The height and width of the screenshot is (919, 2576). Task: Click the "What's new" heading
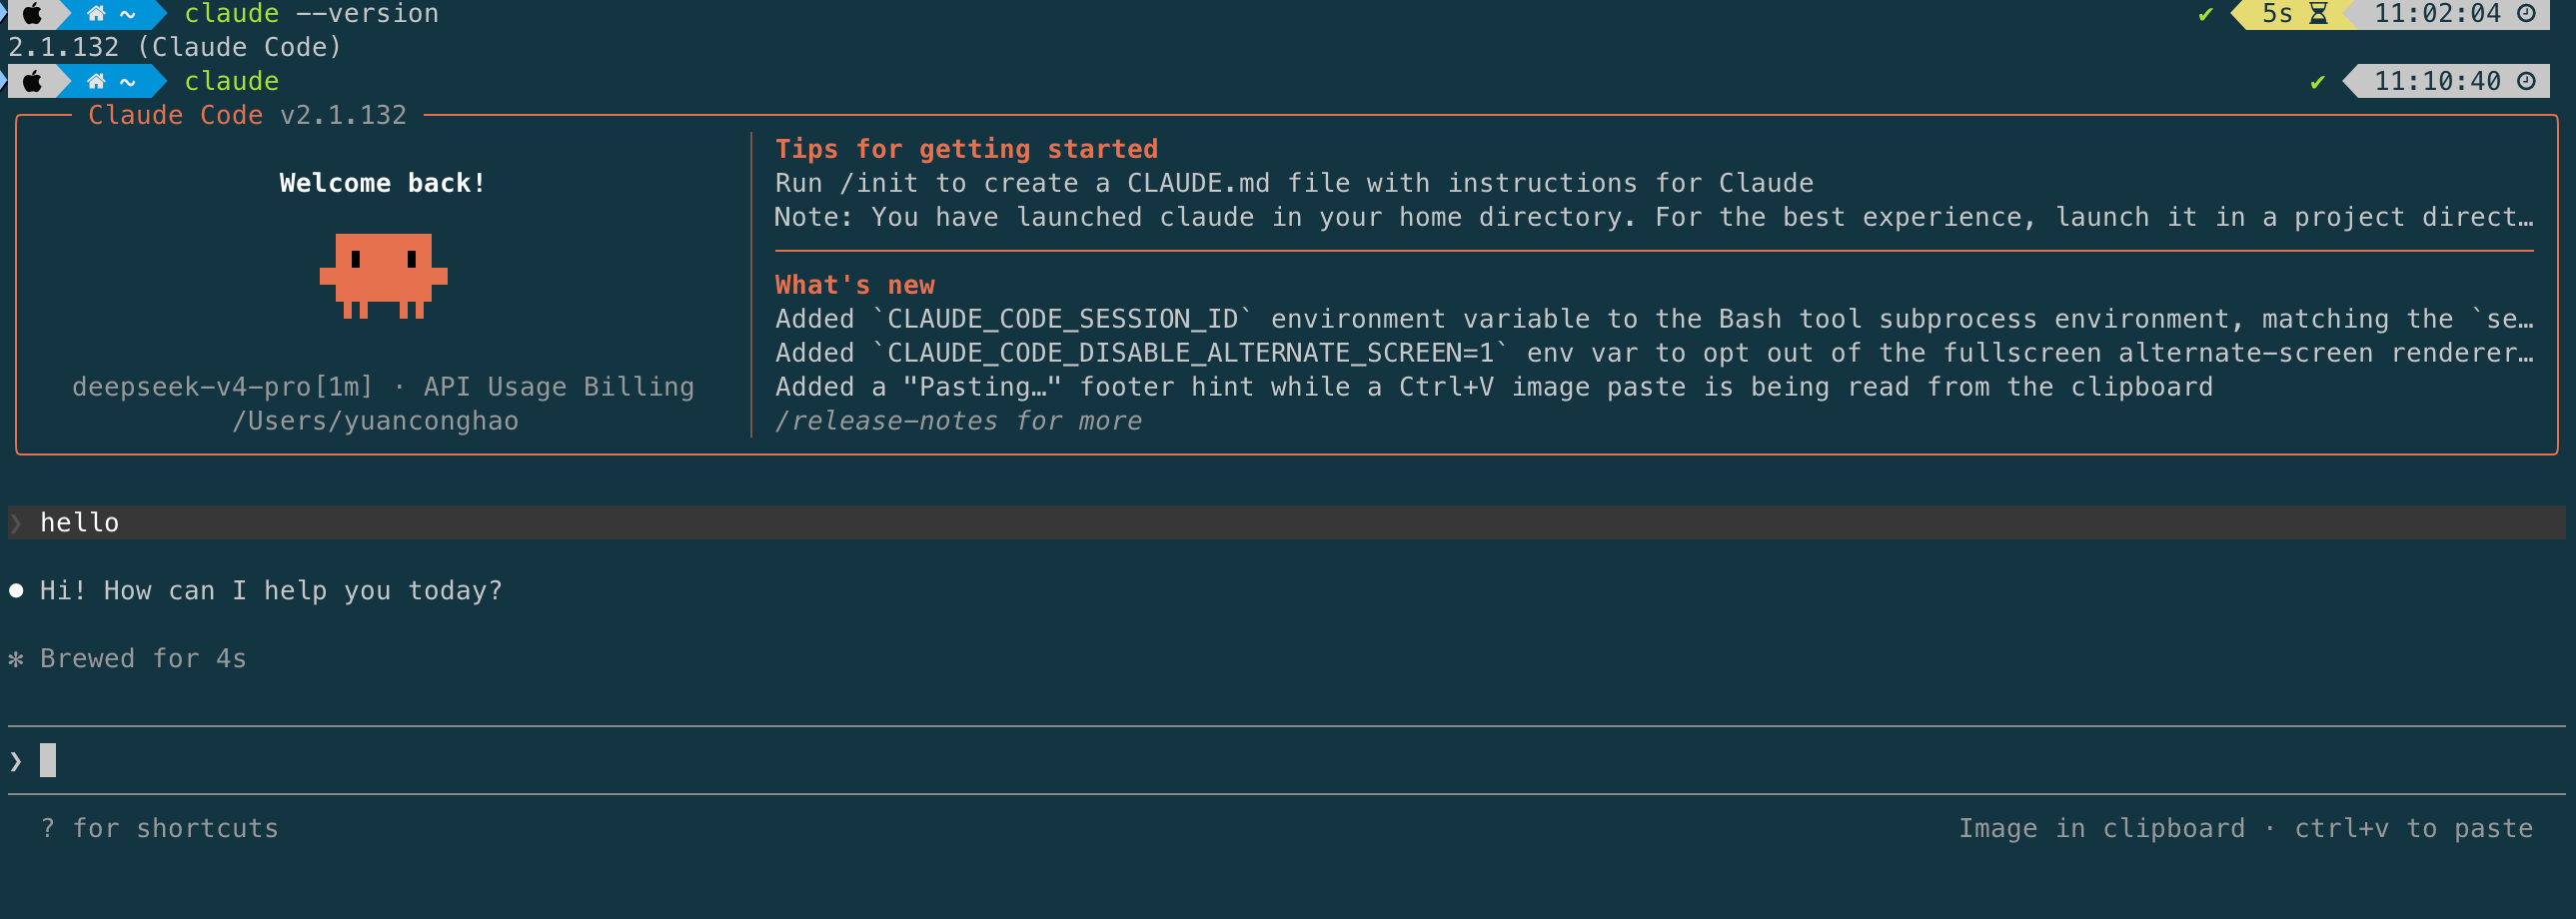click(x=855, y=285)
